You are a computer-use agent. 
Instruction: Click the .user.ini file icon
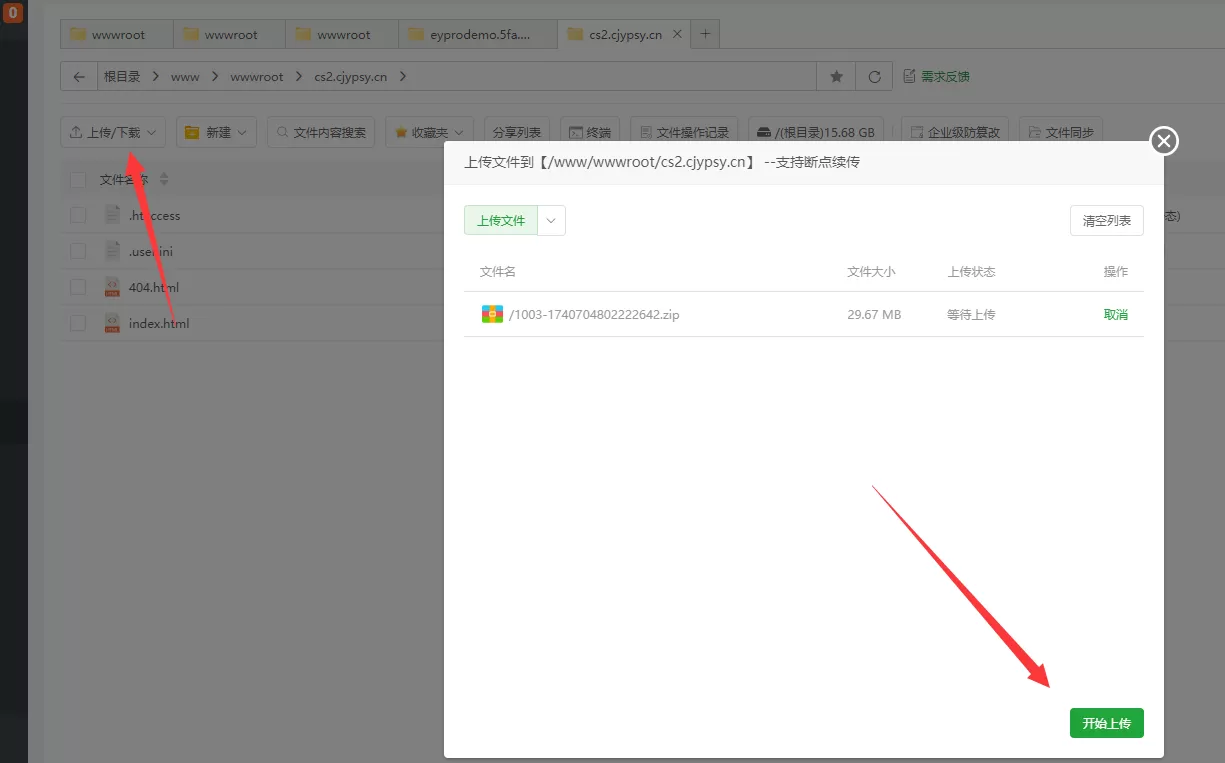pos(112,251)
